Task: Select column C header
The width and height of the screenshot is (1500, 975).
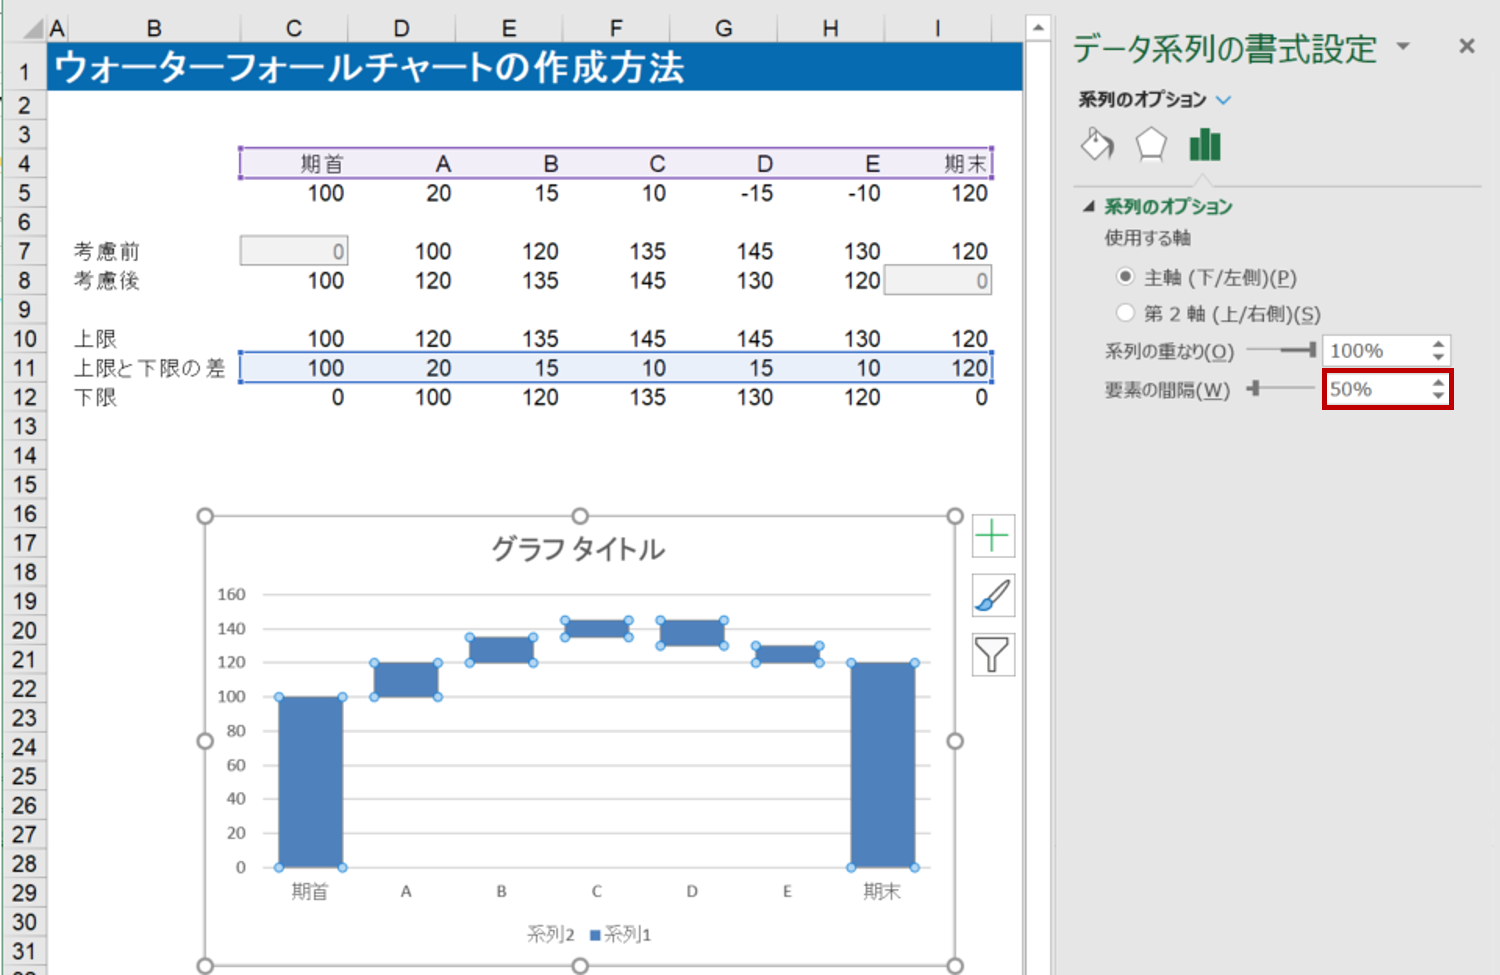Action: 293,28
